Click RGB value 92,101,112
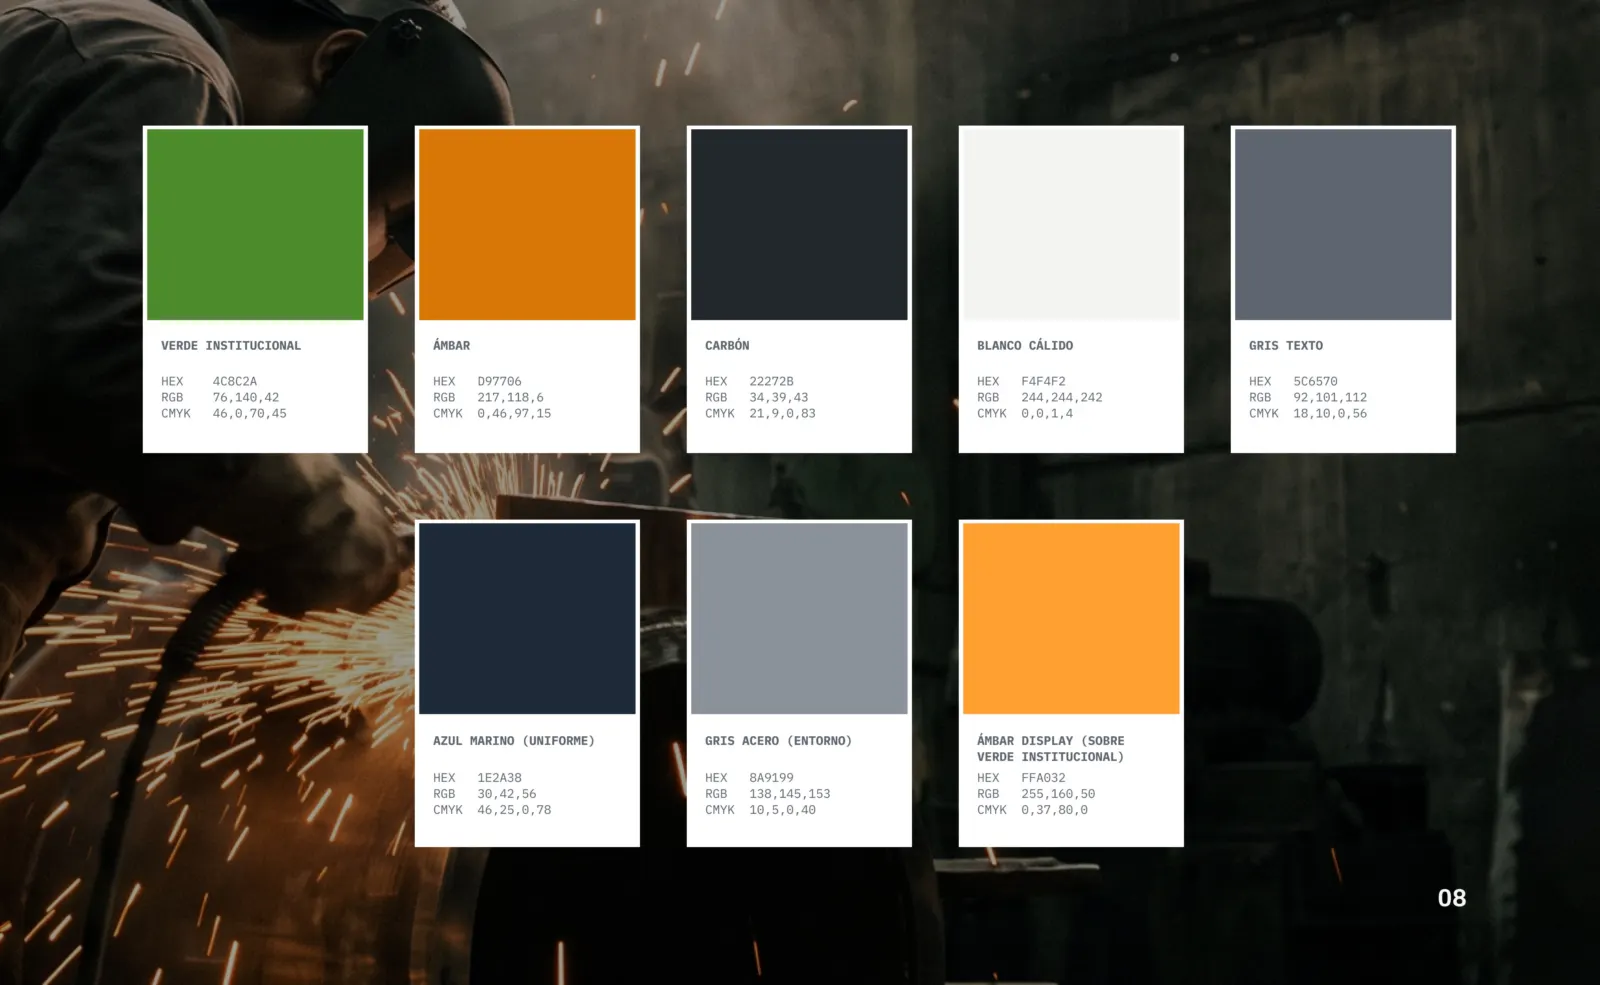1600x985 pixels. [x=1330, y=397]
